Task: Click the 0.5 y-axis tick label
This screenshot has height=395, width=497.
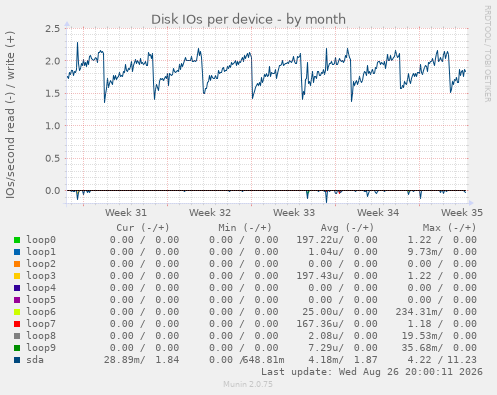Action: point(53,158)
